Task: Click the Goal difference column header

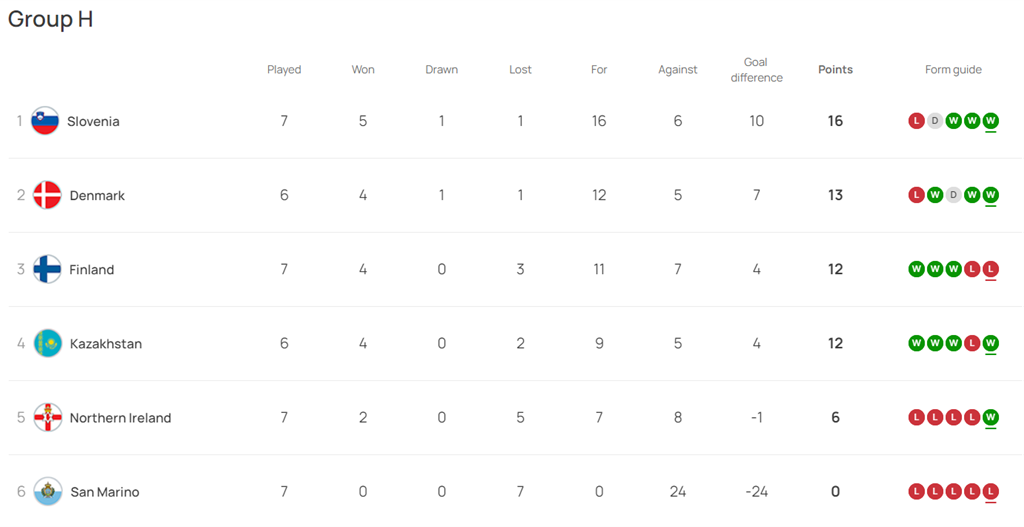Action: 756,70
